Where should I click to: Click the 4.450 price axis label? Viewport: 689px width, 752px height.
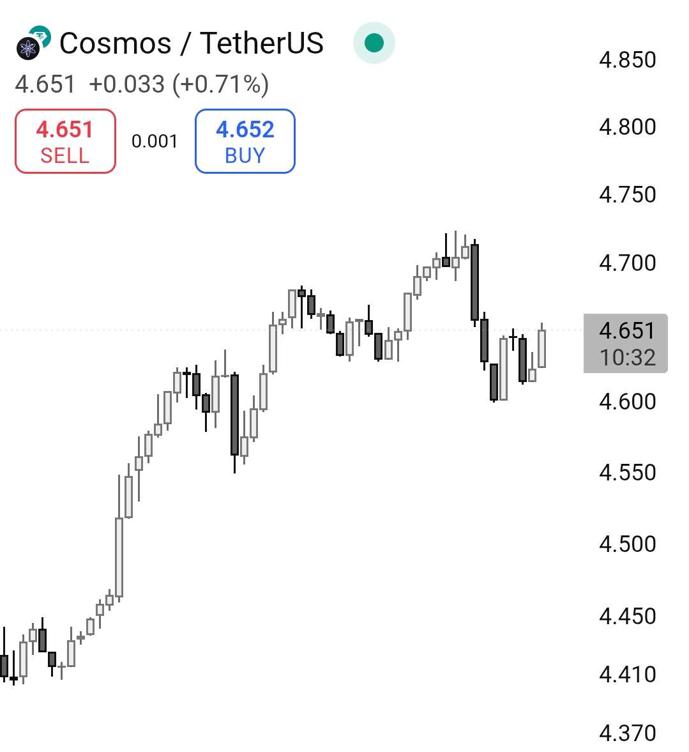pyautogui.click(x=627, y=616)
